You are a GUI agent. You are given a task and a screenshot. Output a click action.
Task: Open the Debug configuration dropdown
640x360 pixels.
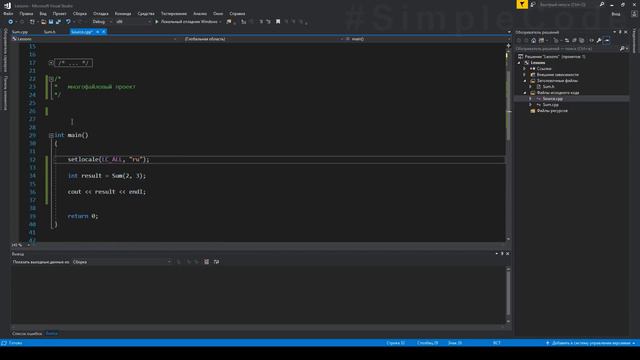coord(102,22)
